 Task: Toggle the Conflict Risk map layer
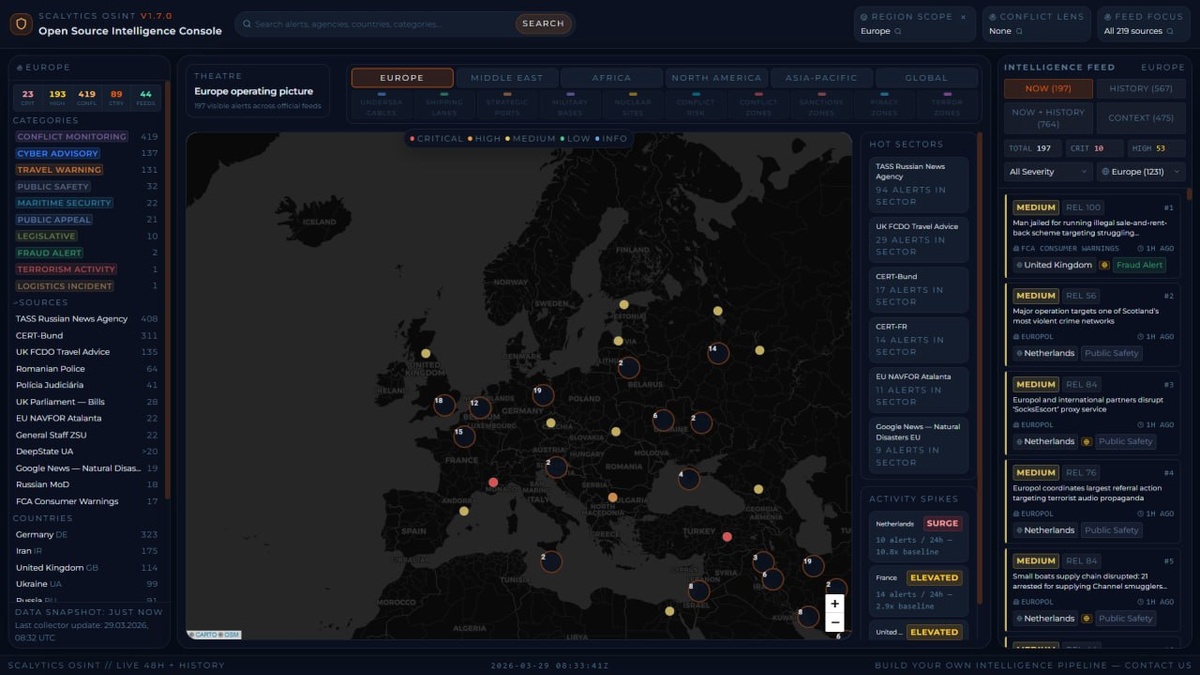(696, 105)
